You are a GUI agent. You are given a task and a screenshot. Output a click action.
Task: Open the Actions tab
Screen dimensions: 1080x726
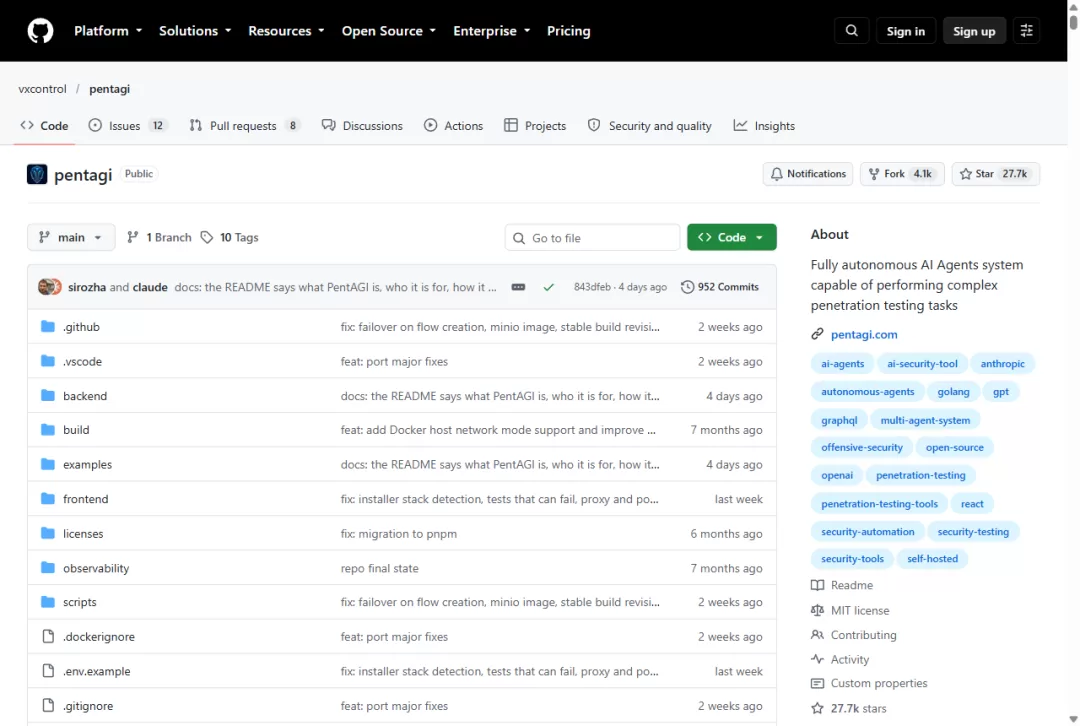(x=453, y=125)
